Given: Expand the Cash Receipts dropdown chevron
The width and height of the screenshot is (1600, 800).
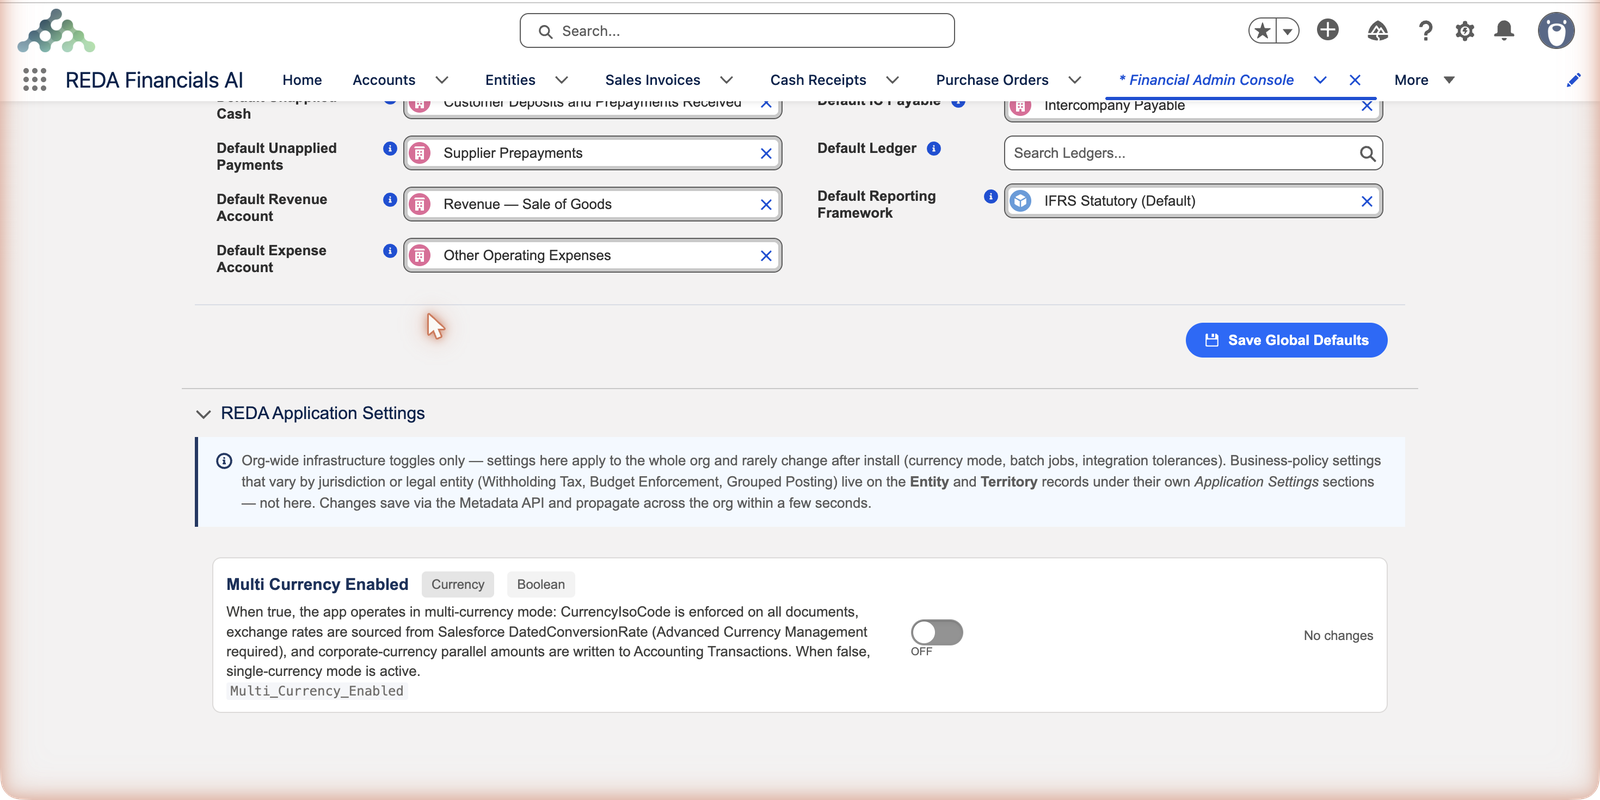Looking at the screenshot, I should click(893, 80).
